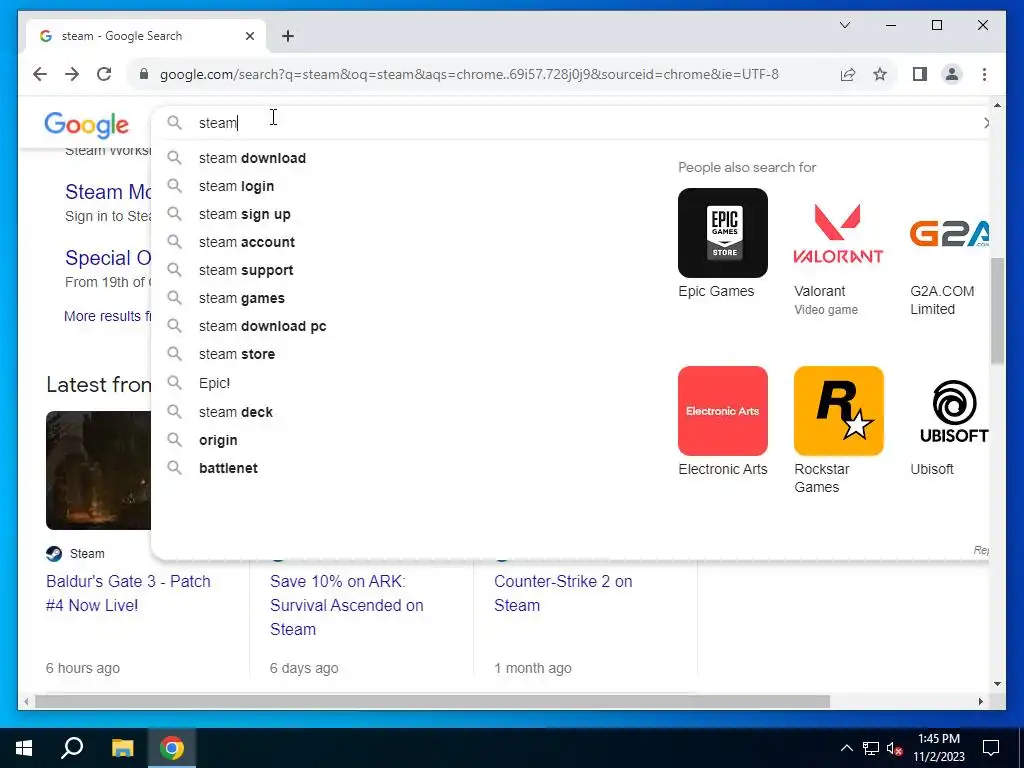Open the Rockstar Games logo tile

[839, 411]
